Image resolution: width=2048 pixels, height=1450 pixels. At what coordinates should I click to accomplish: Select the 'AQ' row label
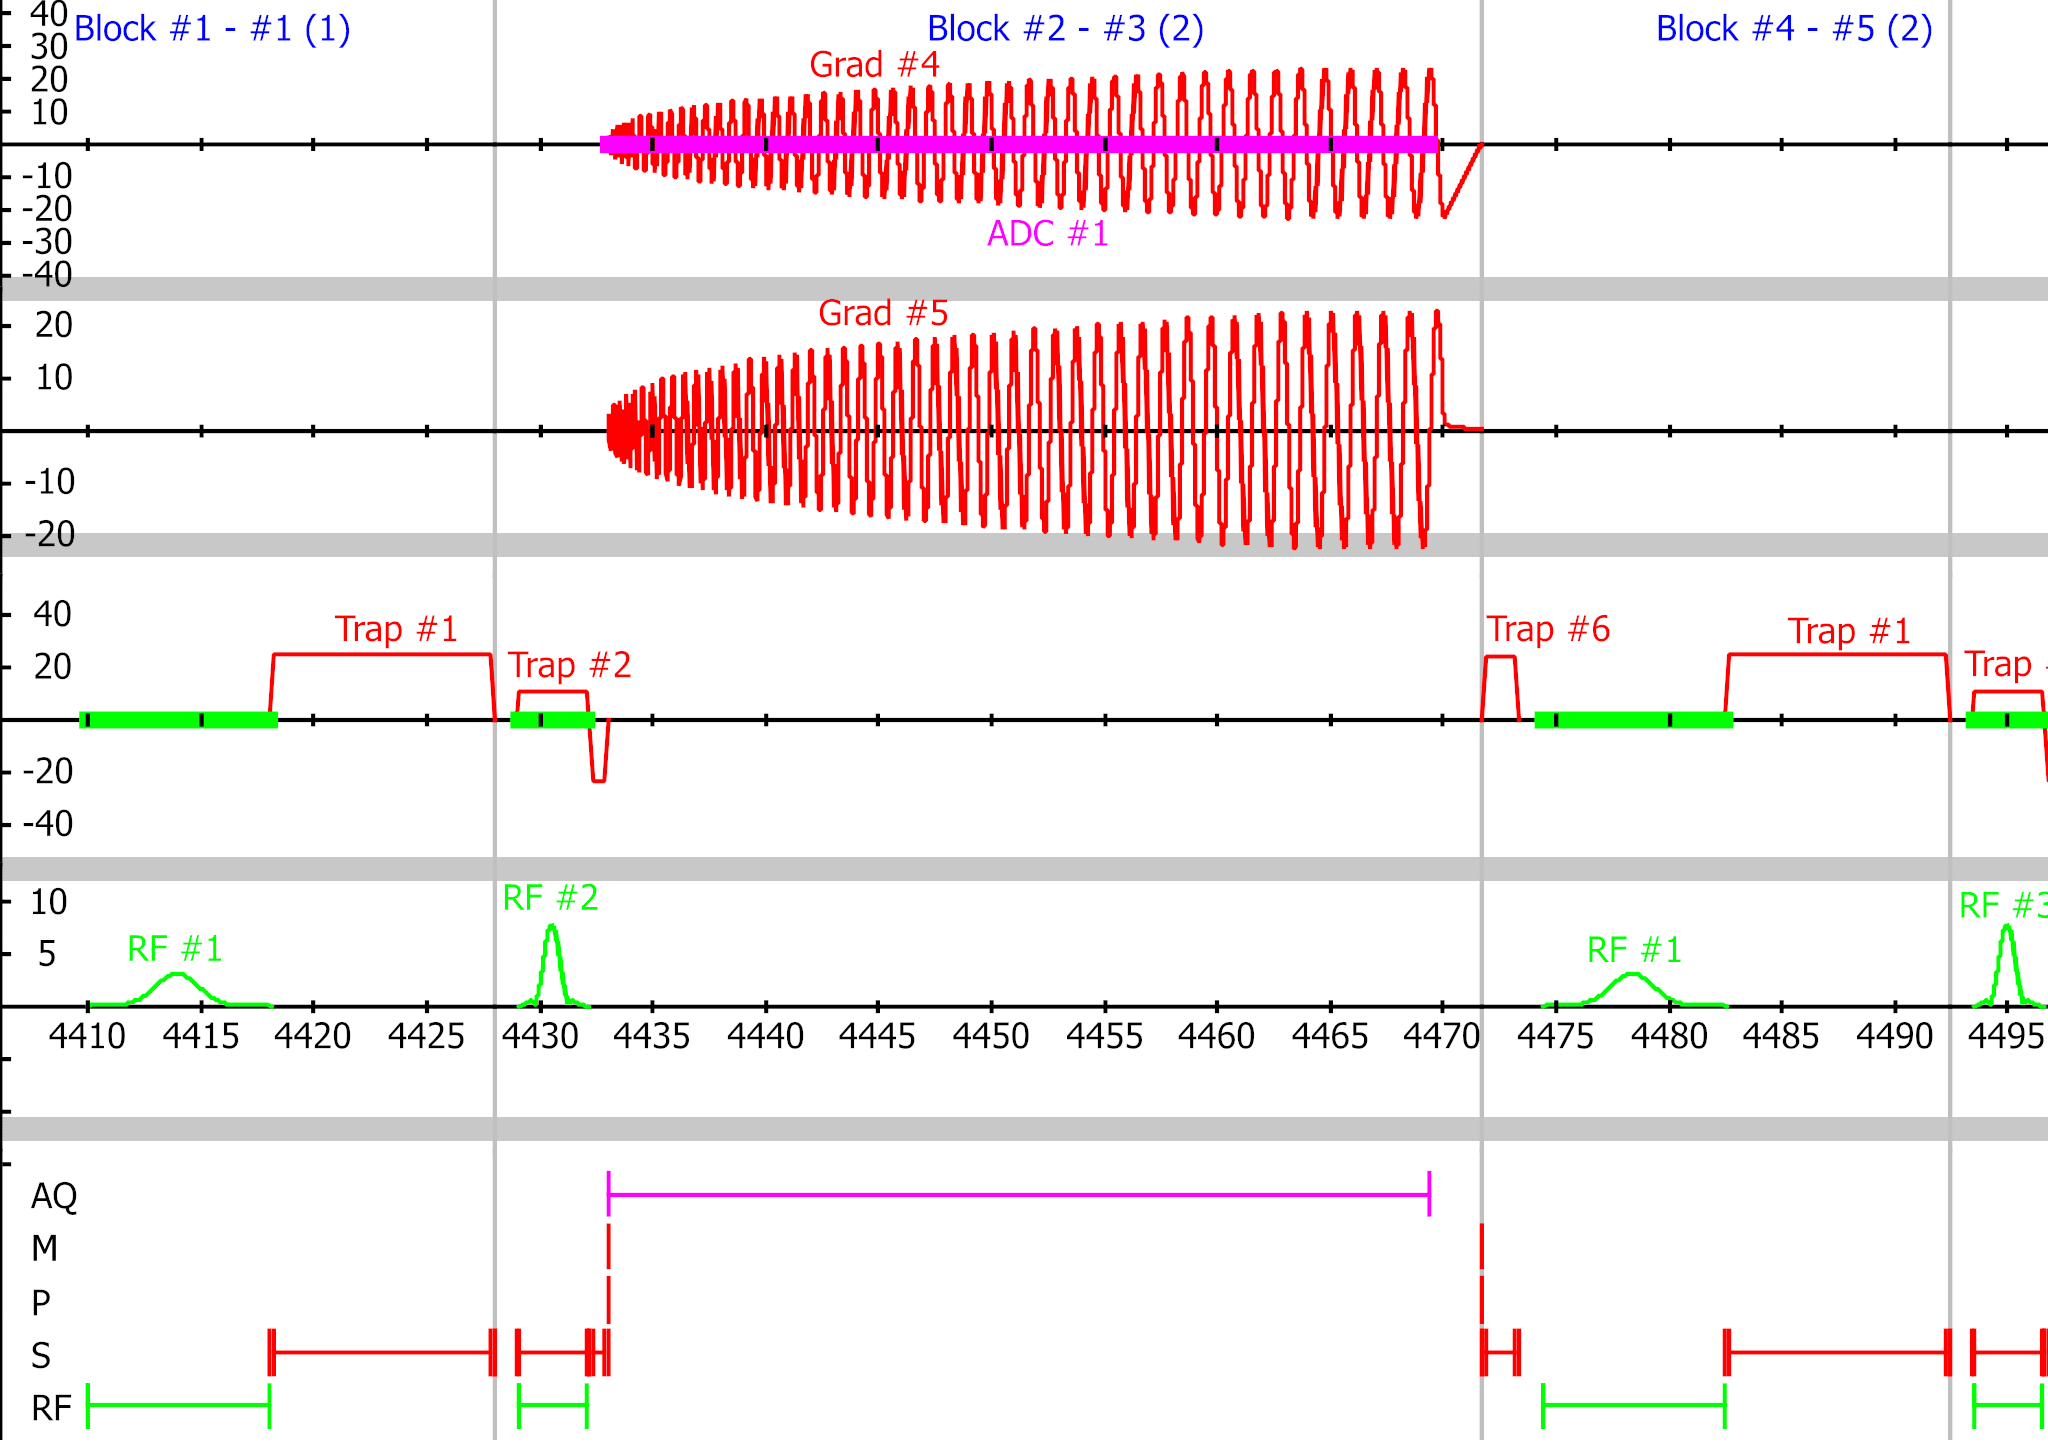(54, 1196)
